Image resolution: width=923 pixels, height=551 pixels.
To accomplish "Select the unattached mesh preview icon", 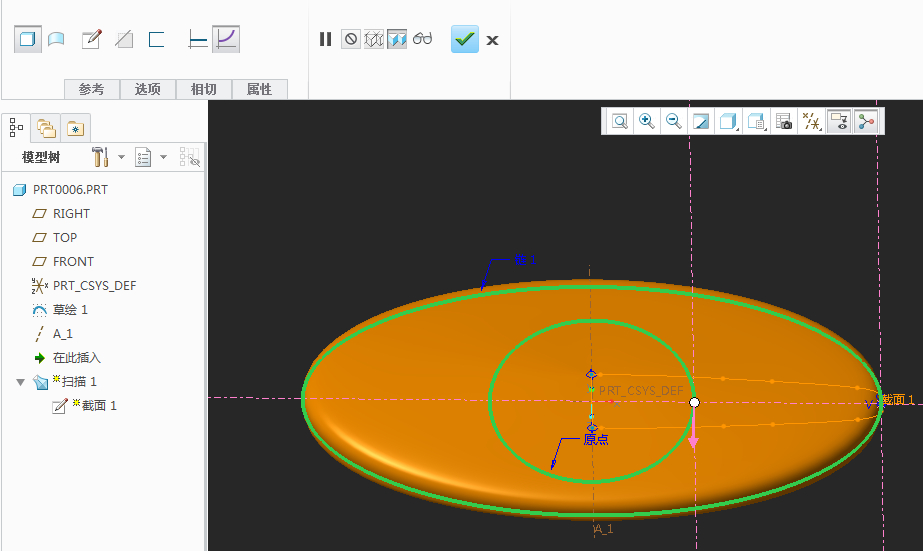I will coord(374,39).
